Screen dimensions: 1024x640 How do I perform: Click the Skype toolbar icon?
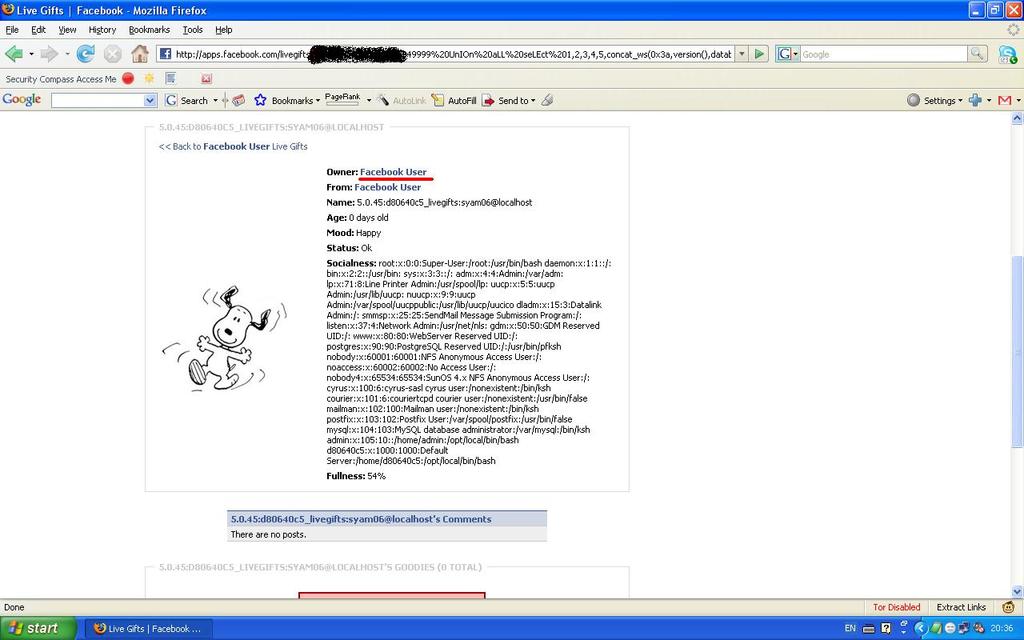click(x=1008, y=54)
